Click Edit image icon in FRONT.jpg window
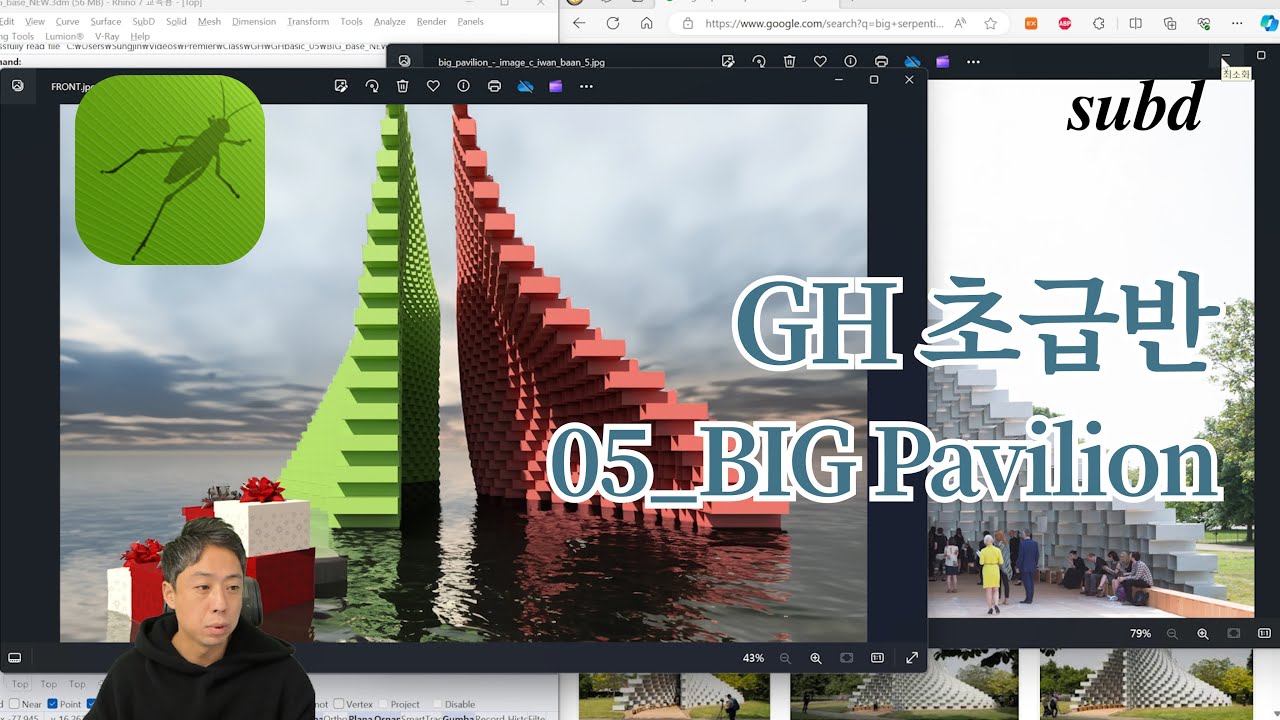The image size is (1280, 720). [341, 86]
